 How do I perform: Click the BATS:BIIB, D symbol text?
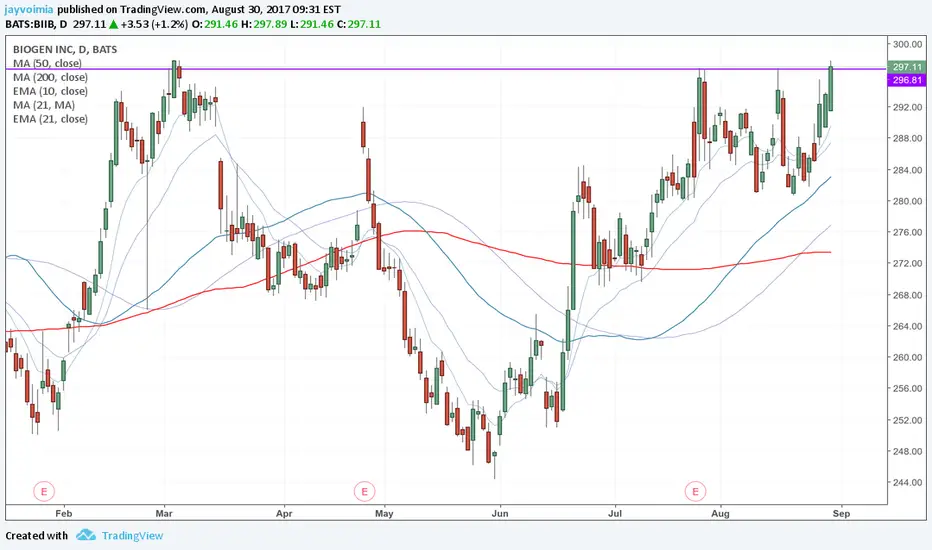[x=36, y=24]
